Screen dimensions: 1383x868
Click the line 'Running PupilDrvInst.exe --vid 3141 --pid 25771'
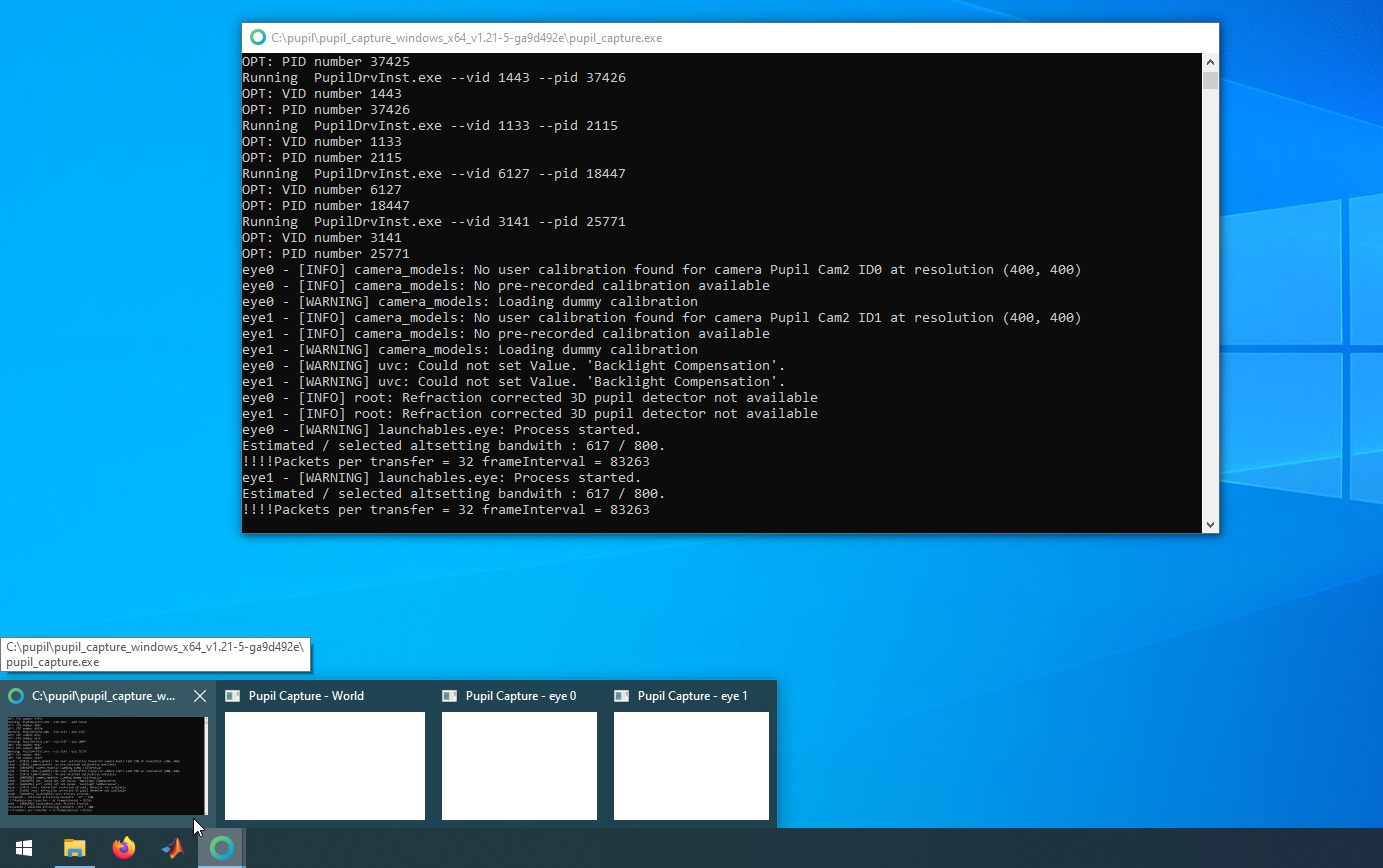pos(434,221)
